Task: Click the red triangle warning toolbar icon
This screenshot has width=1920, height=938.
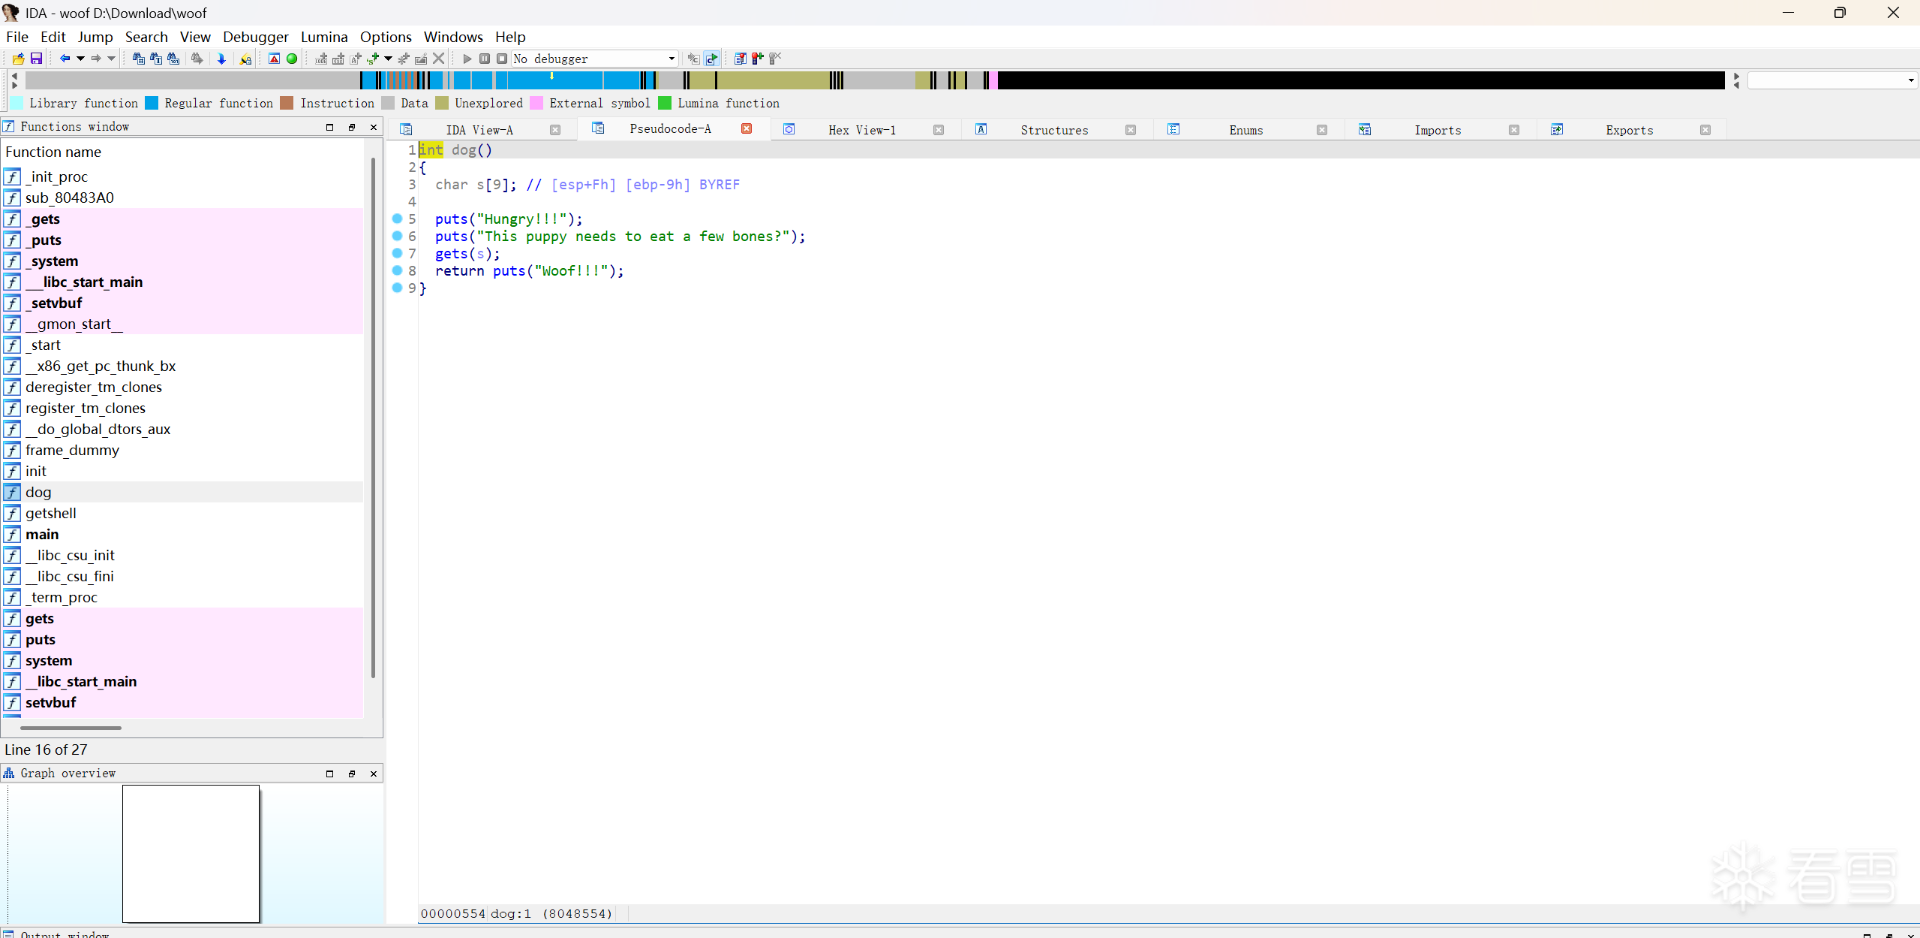Action: (x=274, y=59)
